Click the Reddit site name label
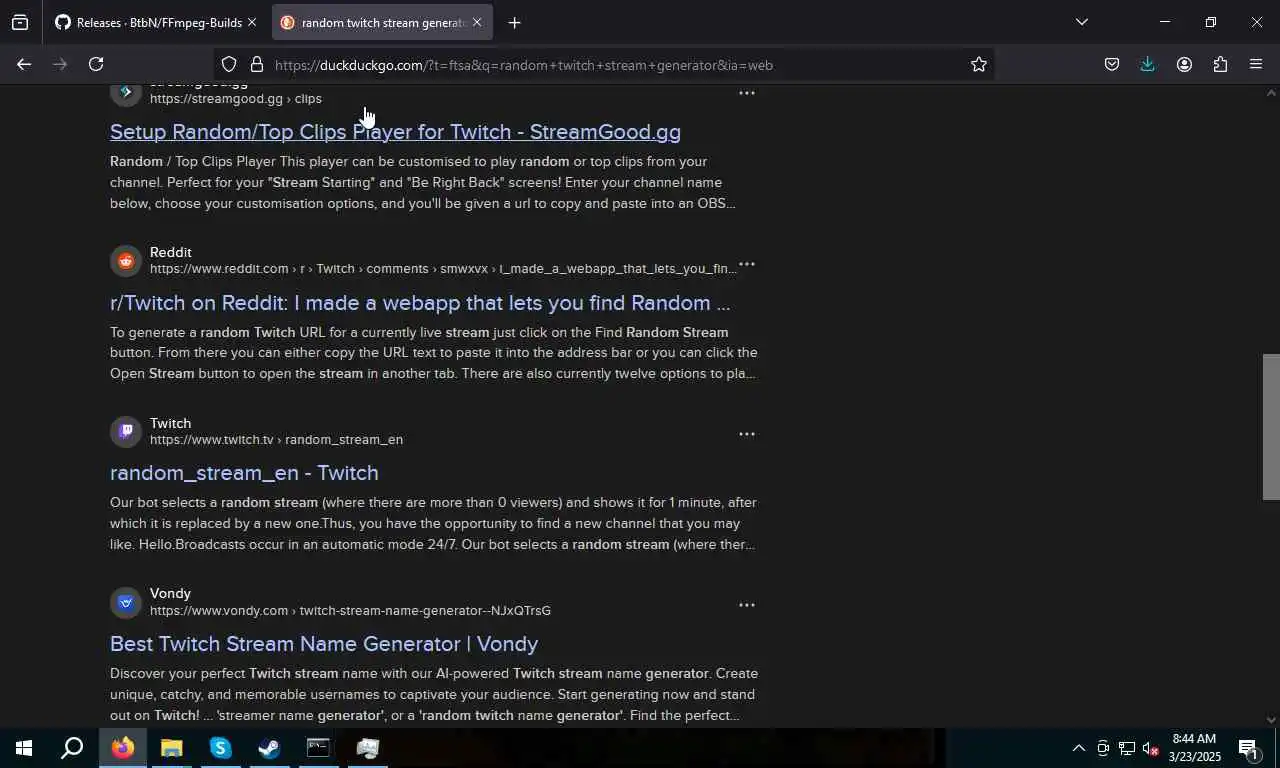Image resolution: width=1280 pixels, height=768 pixels. coord(171,252)
